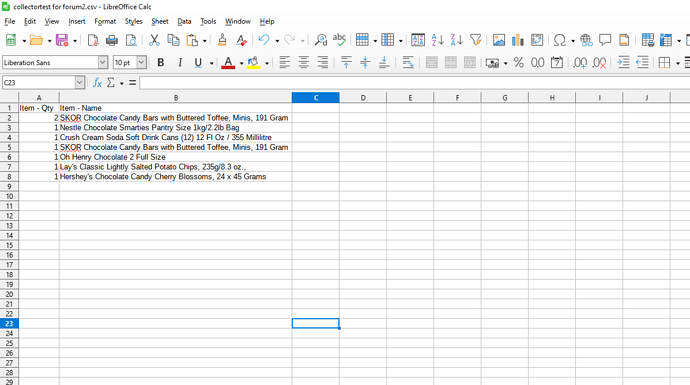Click the Save document icon
690x385 pixels.
62,40
